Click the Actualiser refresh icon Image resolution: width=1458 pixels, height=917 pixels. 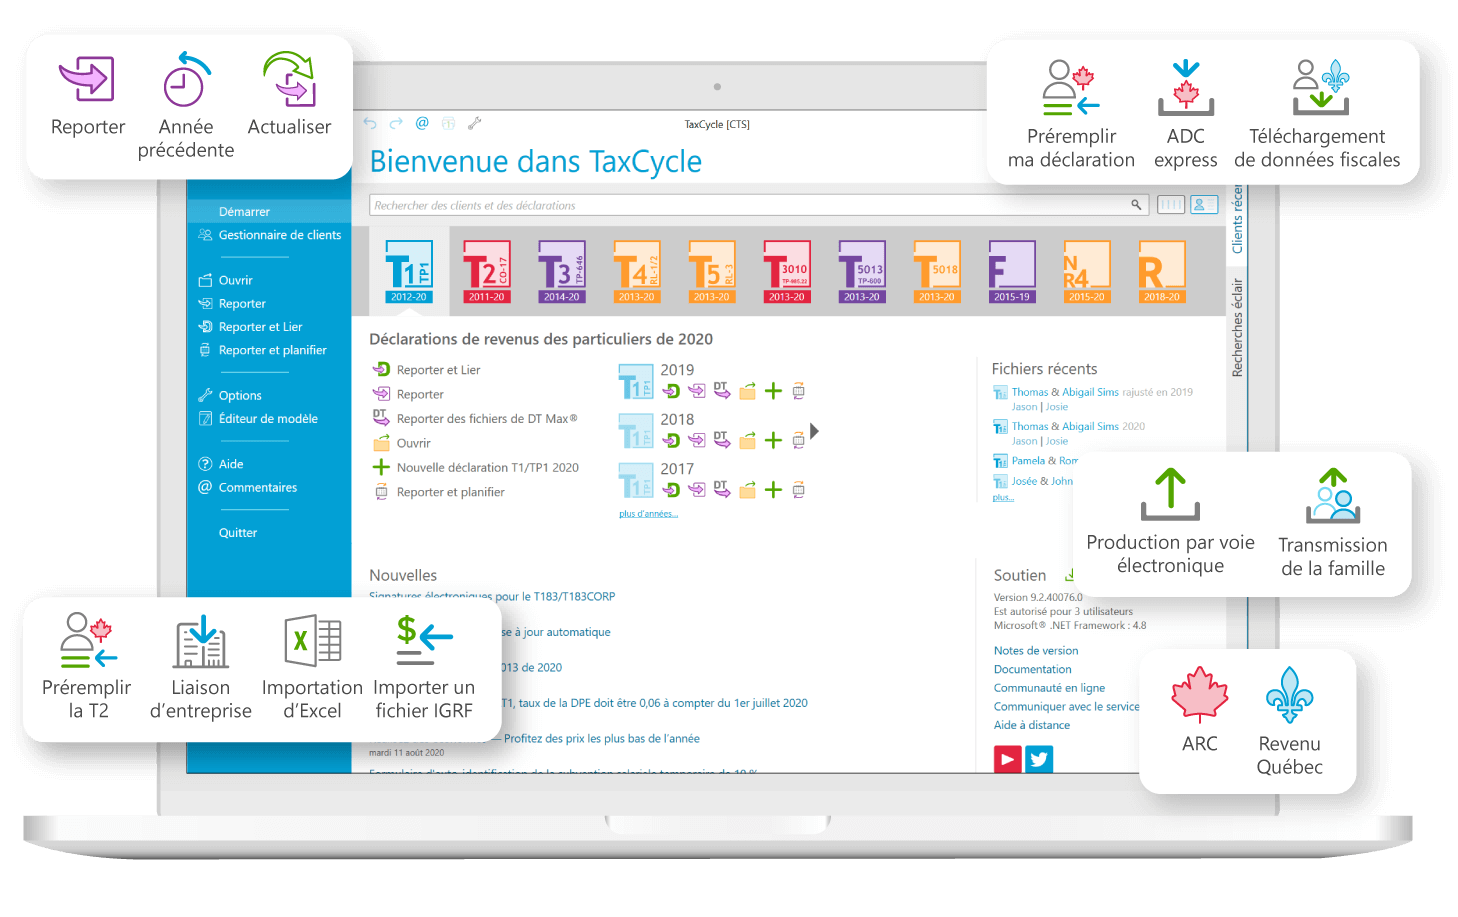290,79
